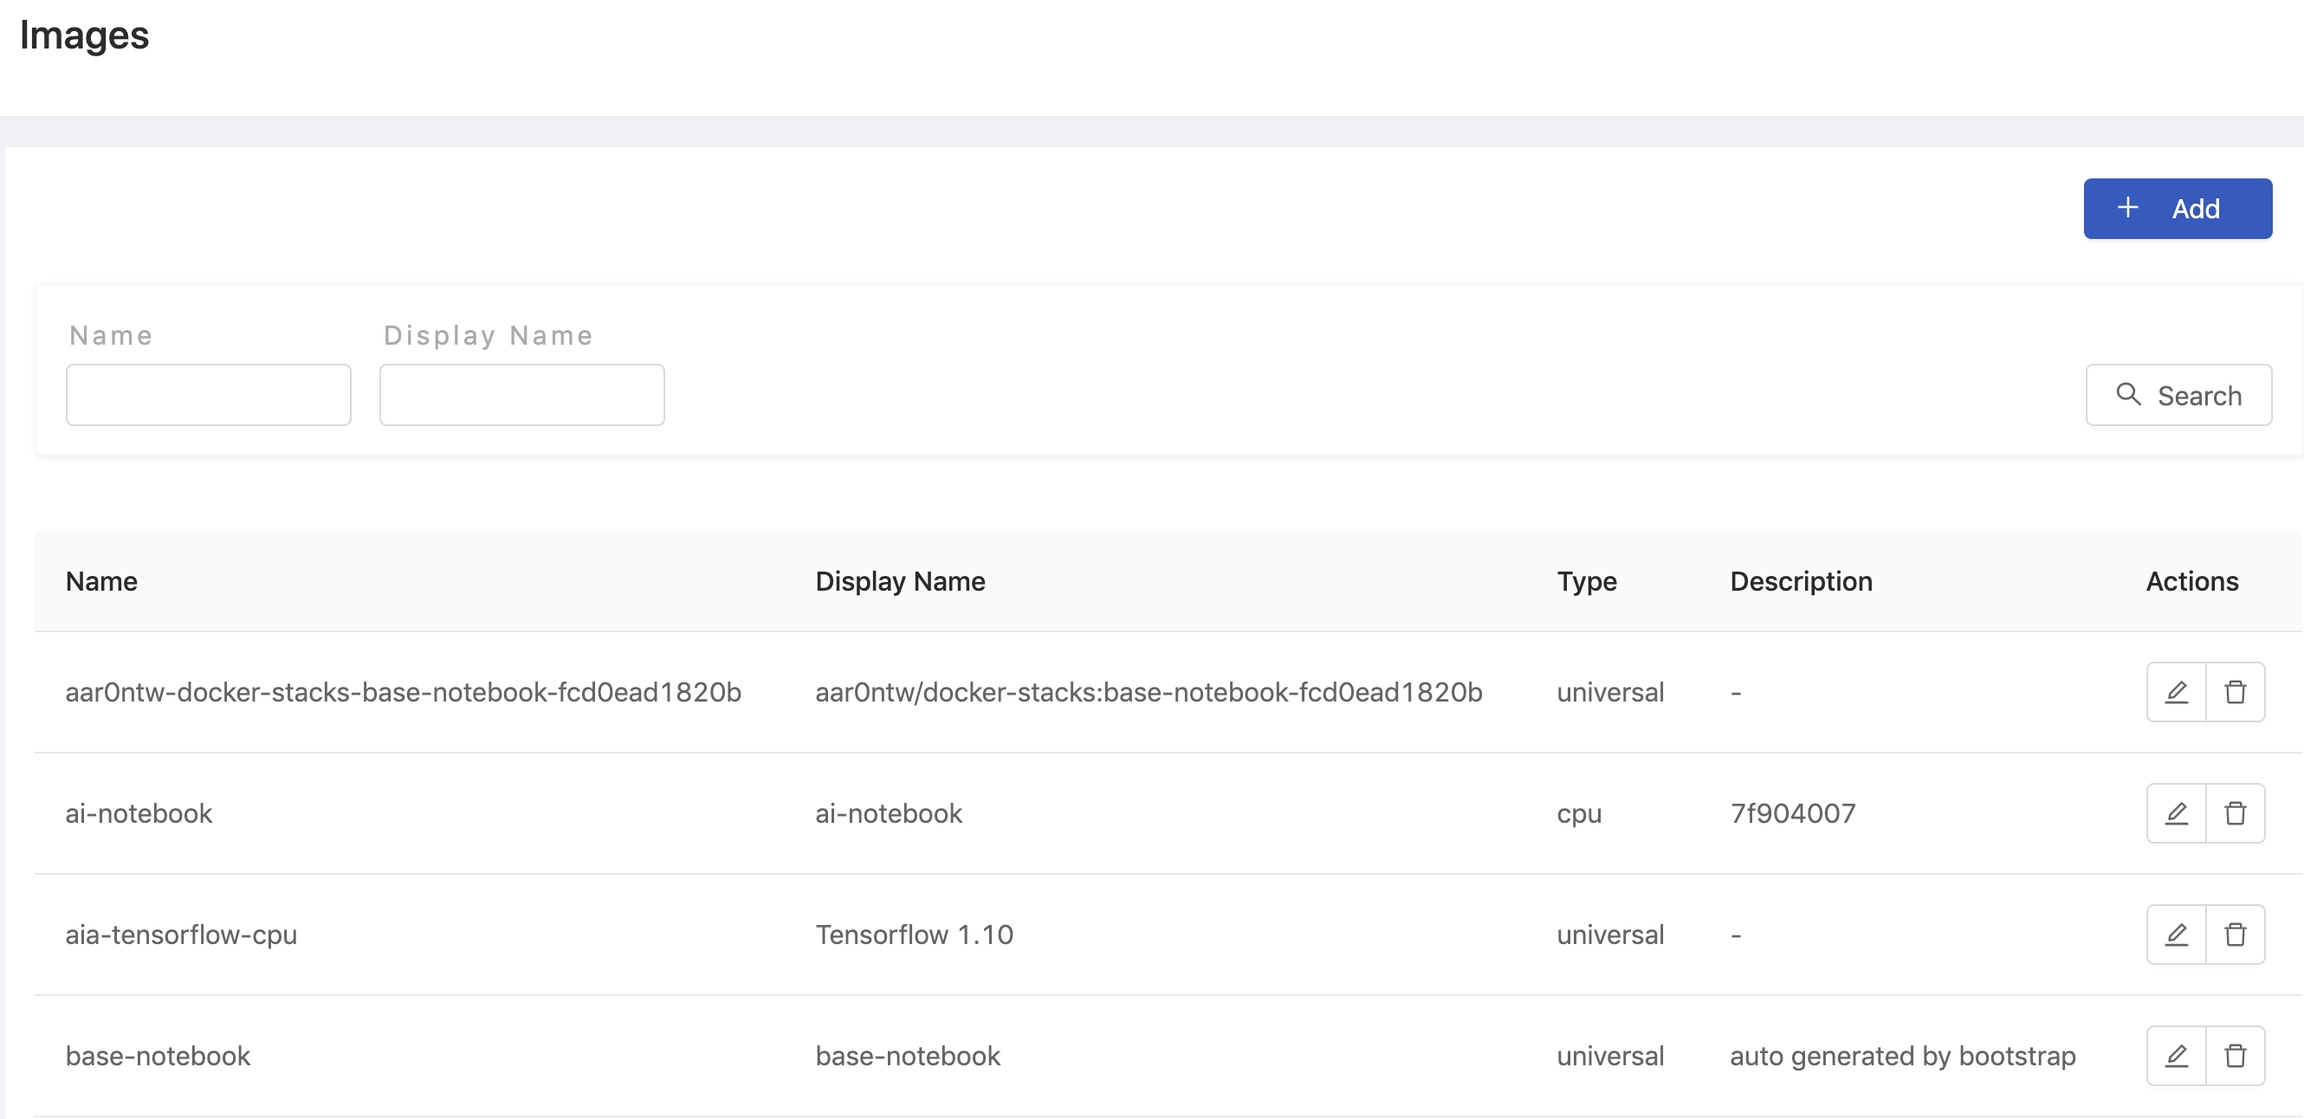The height and width of the screenshot is (1119, 2304).
Task: Click the Add button
Action: [x=2177, y=209]
